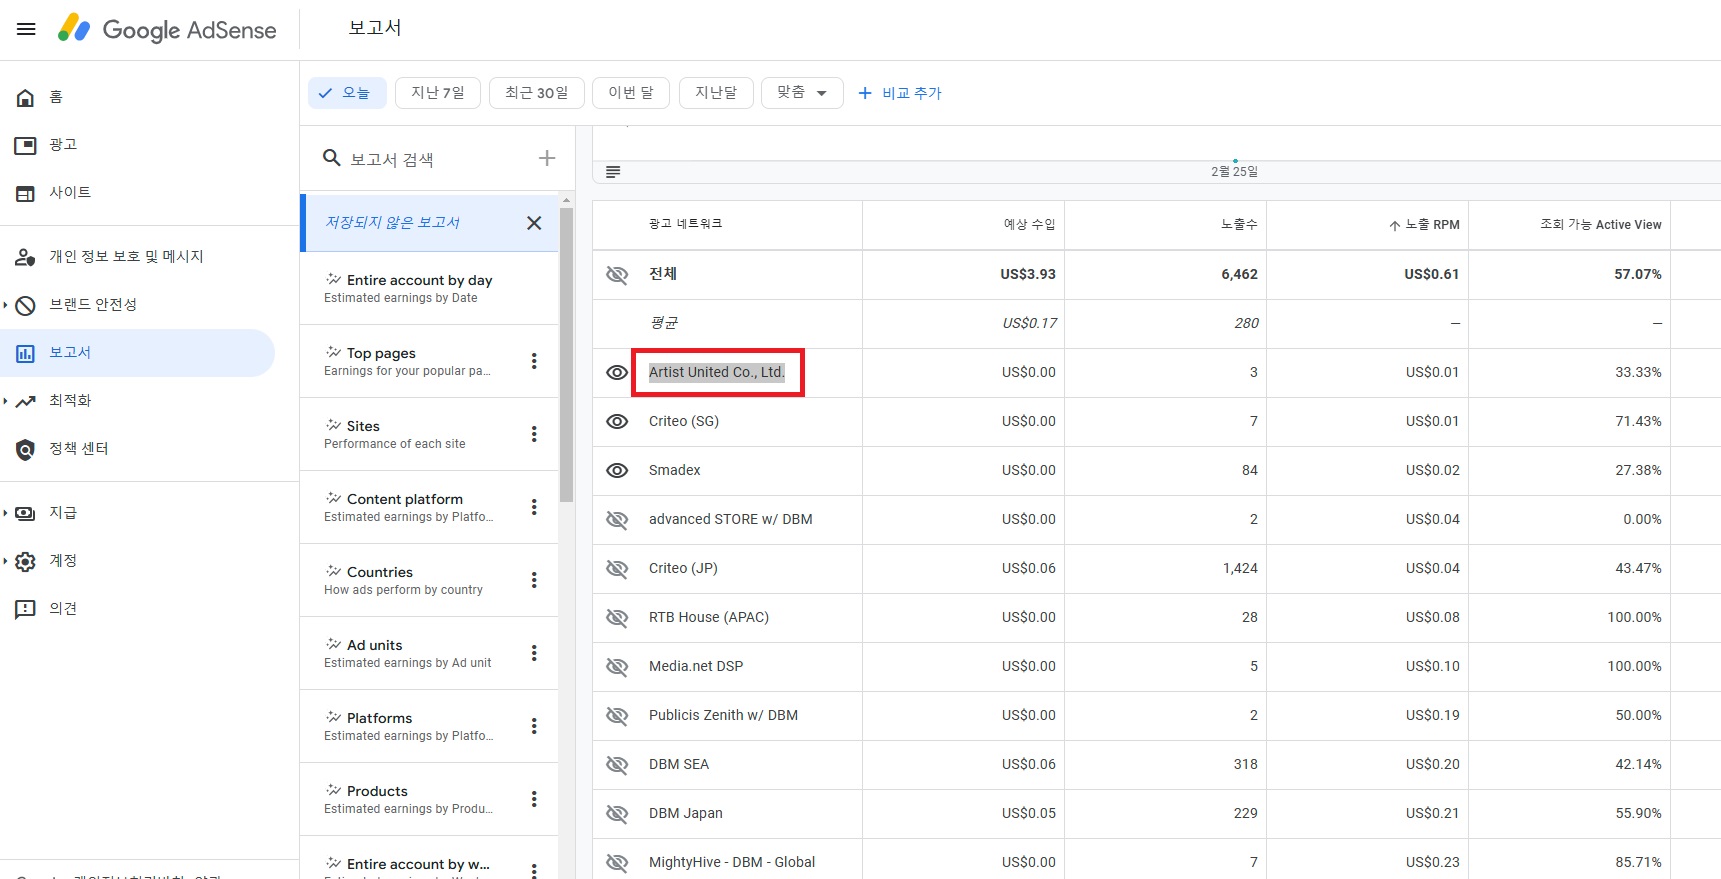Close the unsaved report 저장되지 않은 보고서
The height and width of the screenshot is (879, 1721).
coord(534,223)
